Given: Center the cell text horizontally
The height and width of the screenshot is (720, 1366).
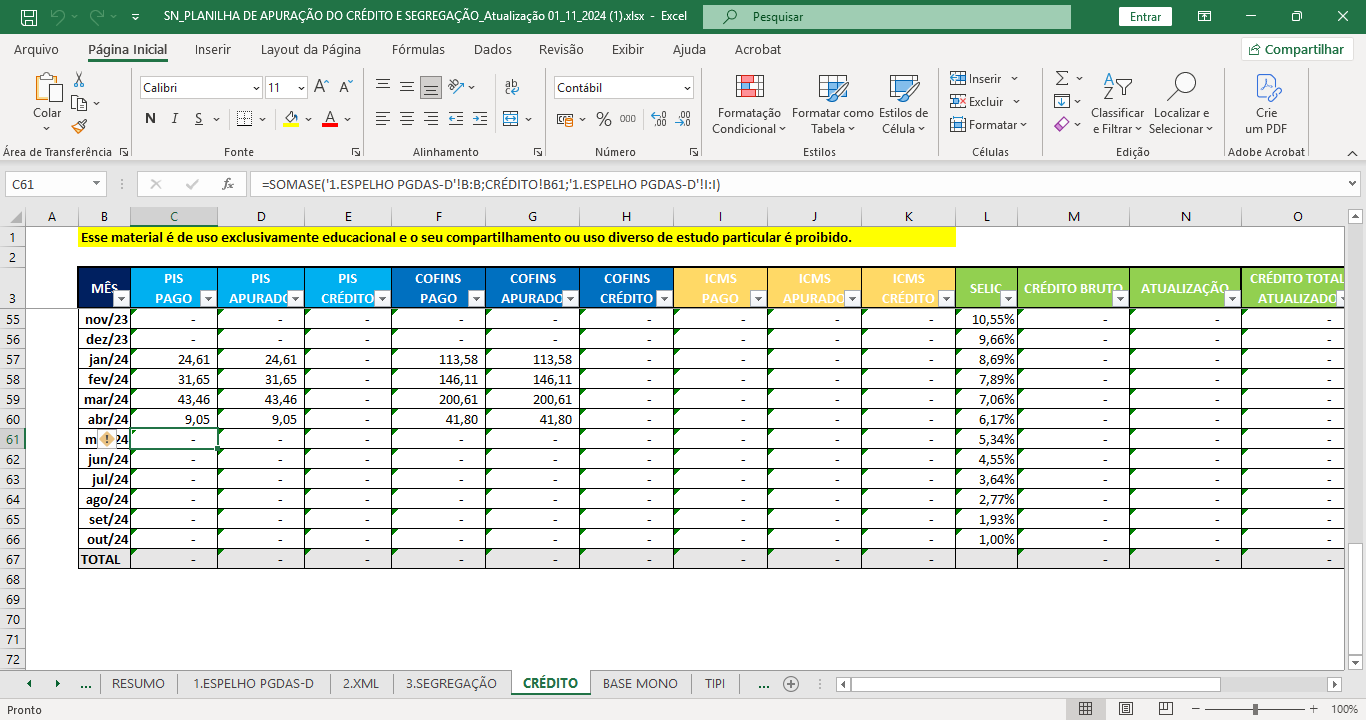Looking at the screenshot, I should coord(407,119).
